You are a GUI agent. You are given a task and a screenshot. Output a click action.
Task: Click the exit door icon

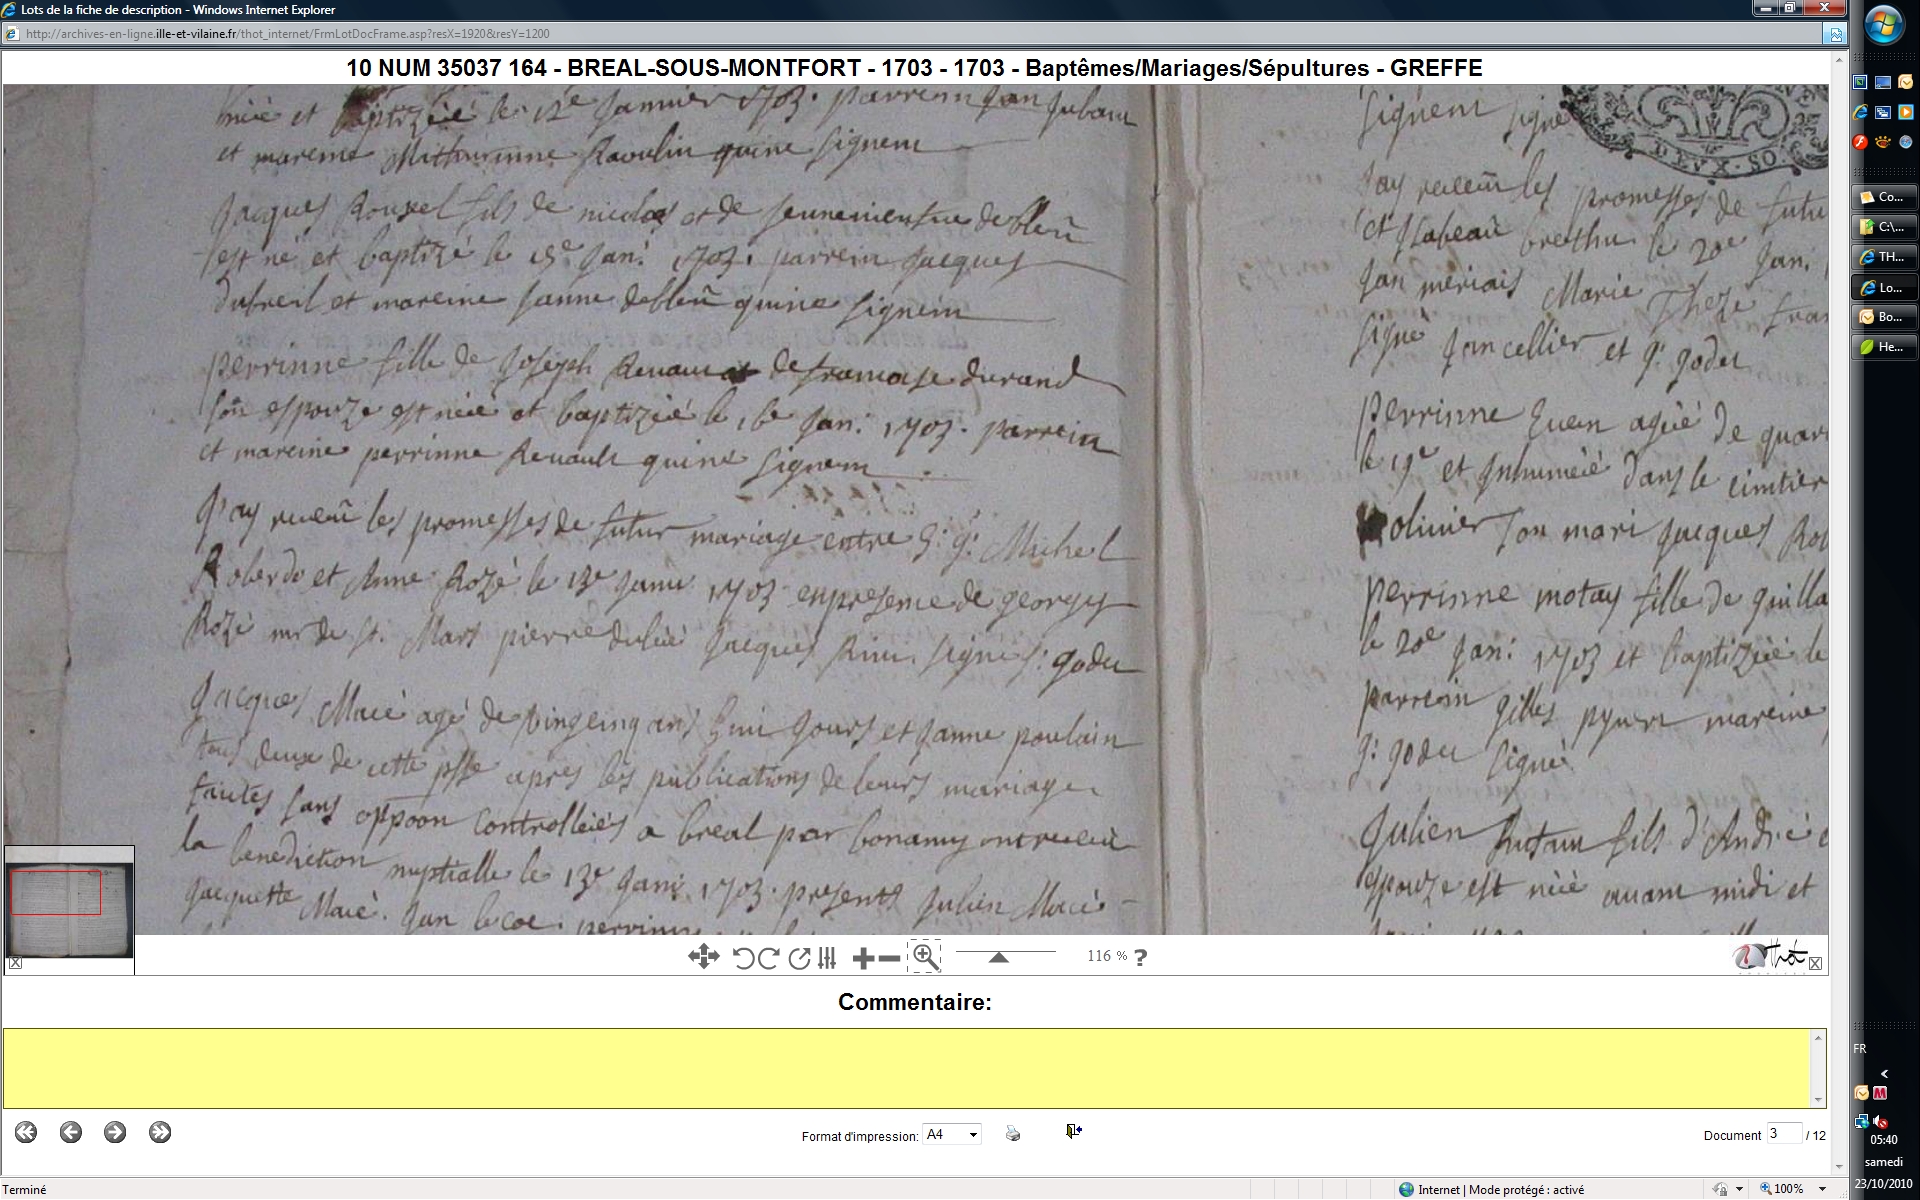tap(1073, 1131)
